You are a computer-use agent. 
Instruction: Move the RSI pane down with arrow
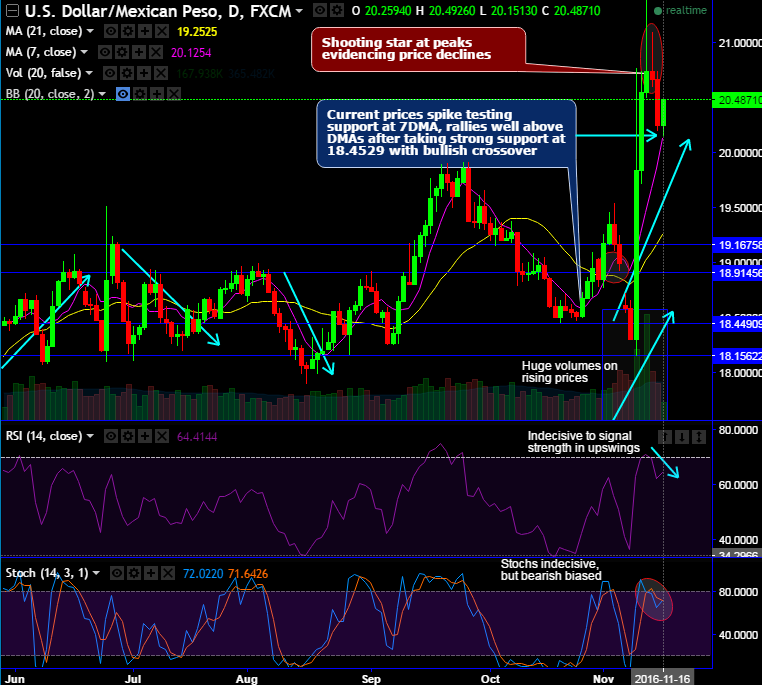(681, 435)
